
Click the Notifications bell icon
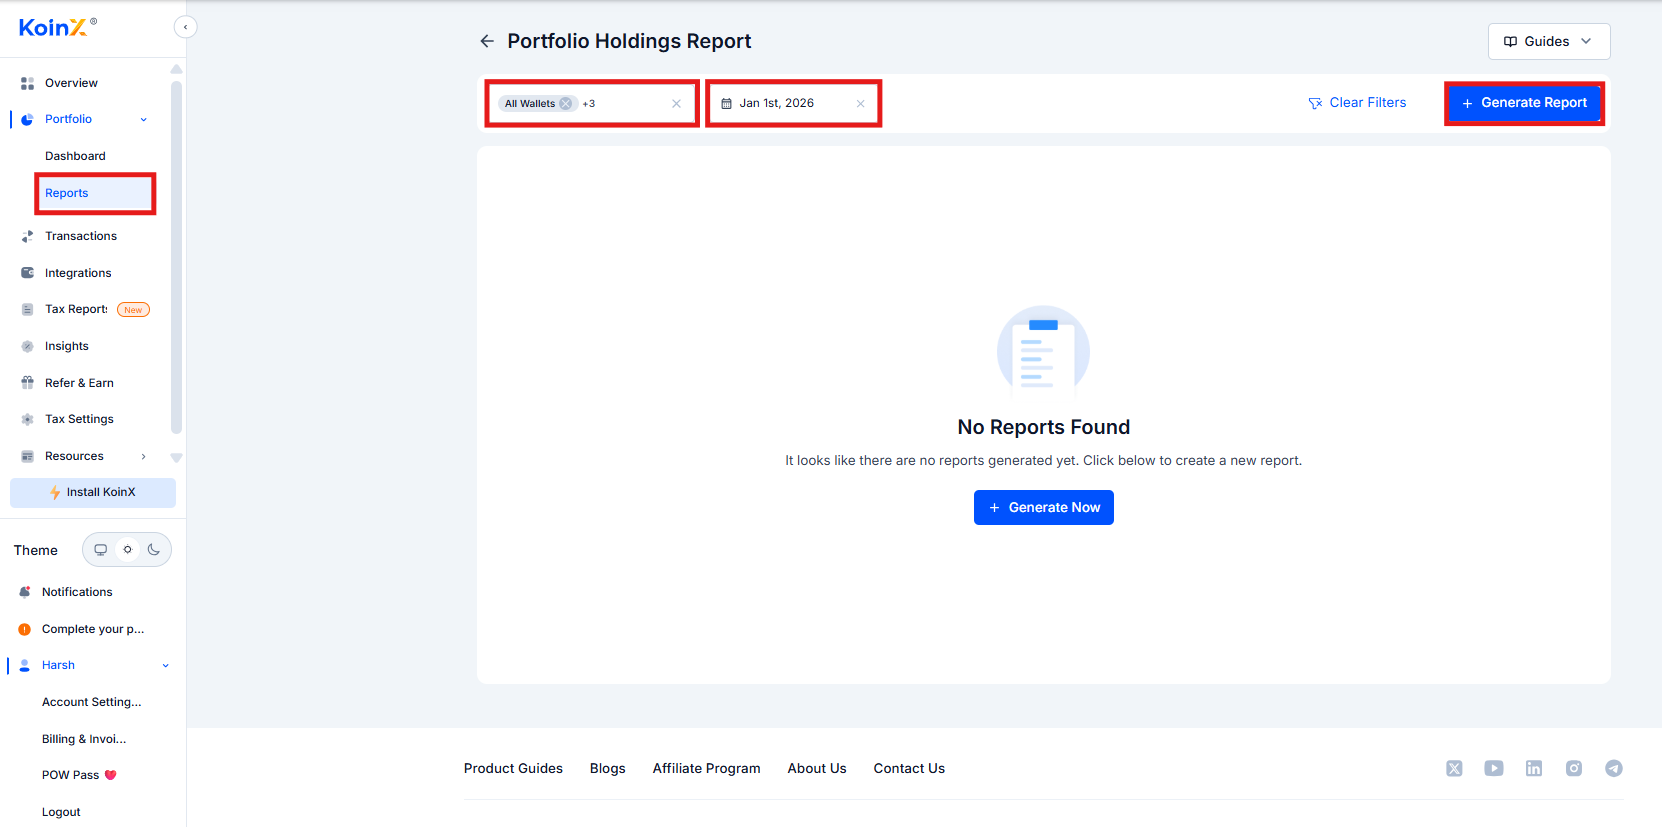[25, 592]
